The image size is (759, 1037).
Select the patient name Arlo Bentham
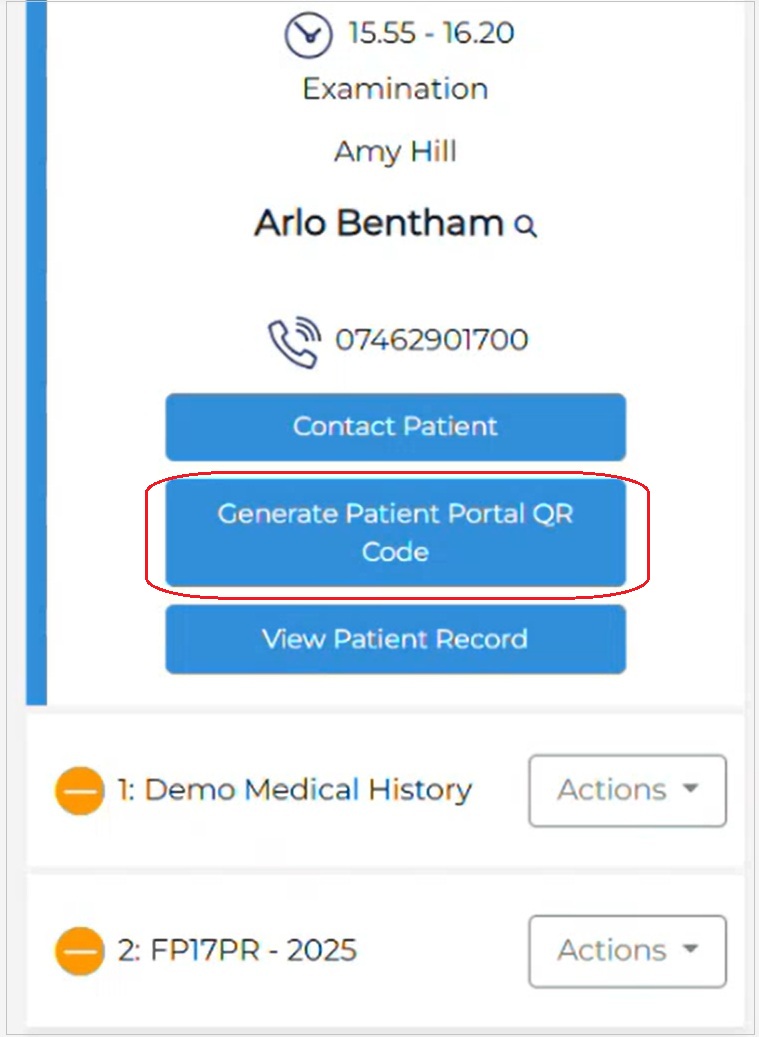click(x=378, y=223)
